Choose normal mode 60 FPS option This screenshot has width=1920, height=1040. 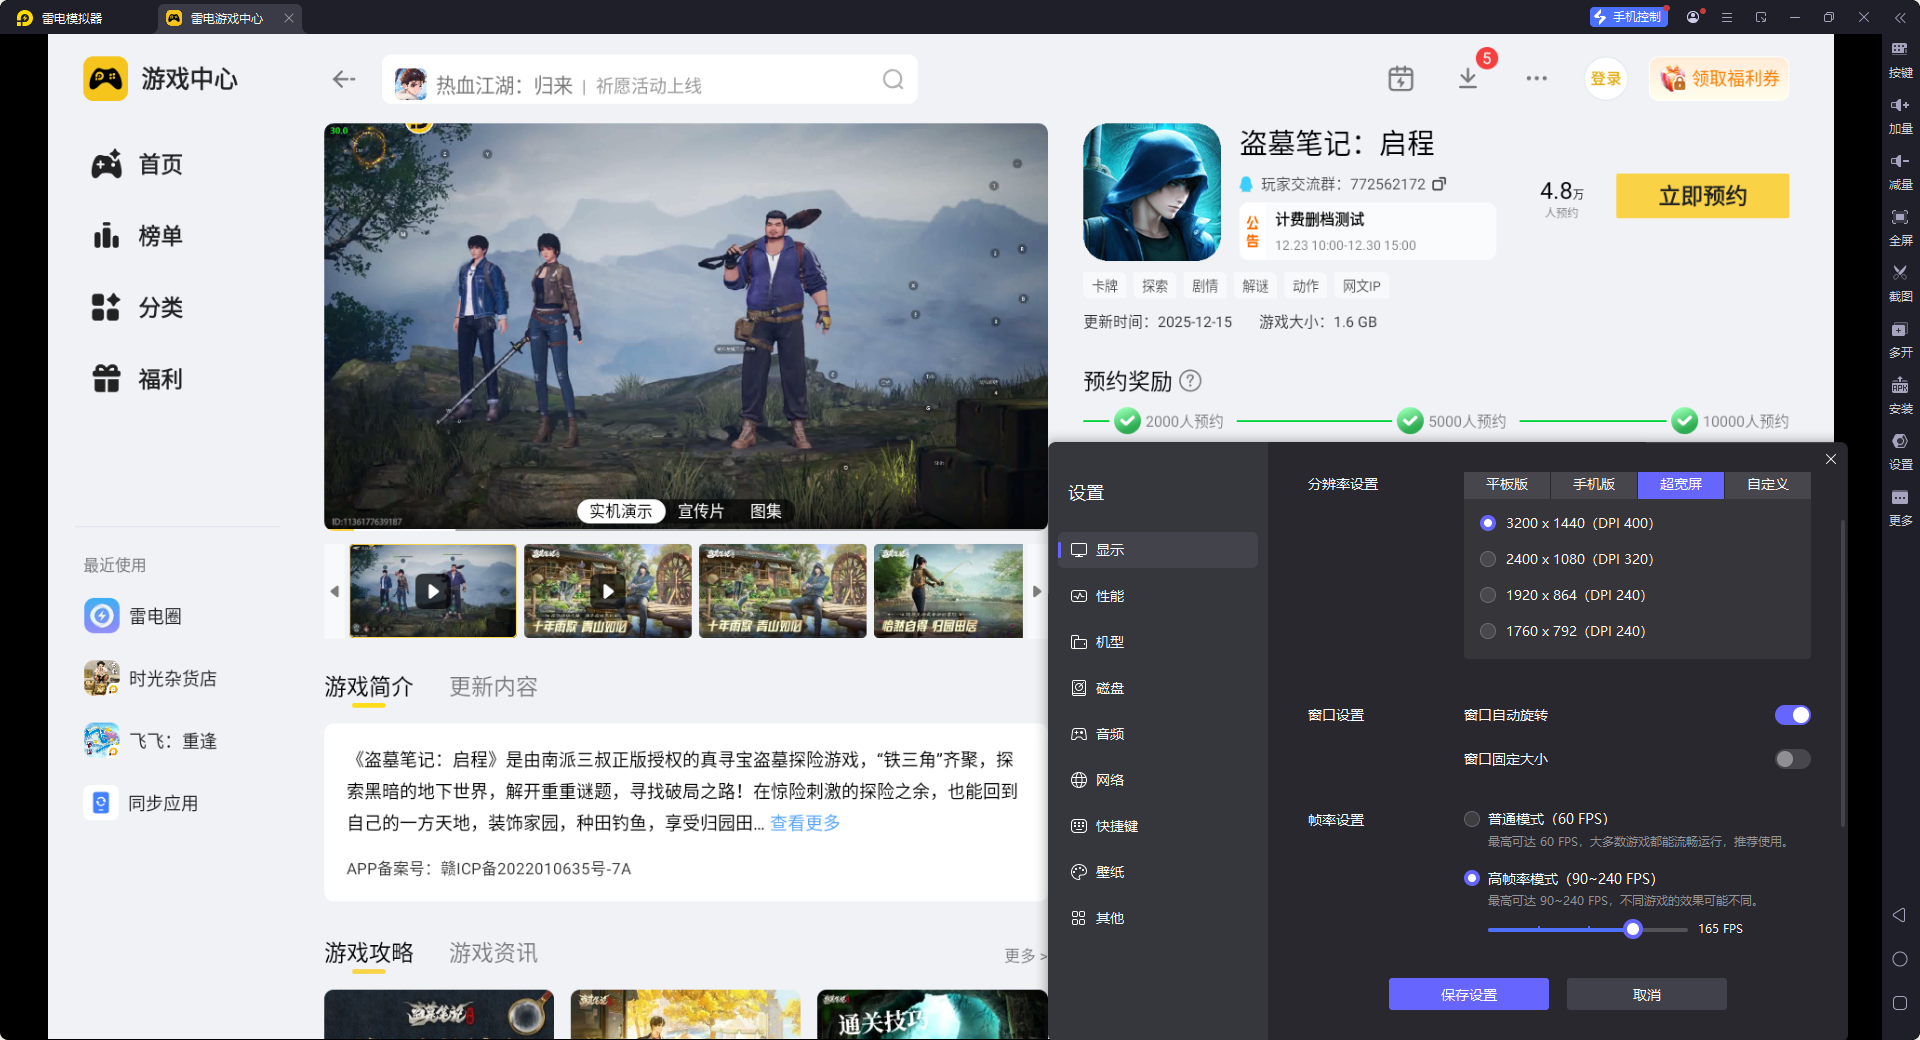point(1472,819)
